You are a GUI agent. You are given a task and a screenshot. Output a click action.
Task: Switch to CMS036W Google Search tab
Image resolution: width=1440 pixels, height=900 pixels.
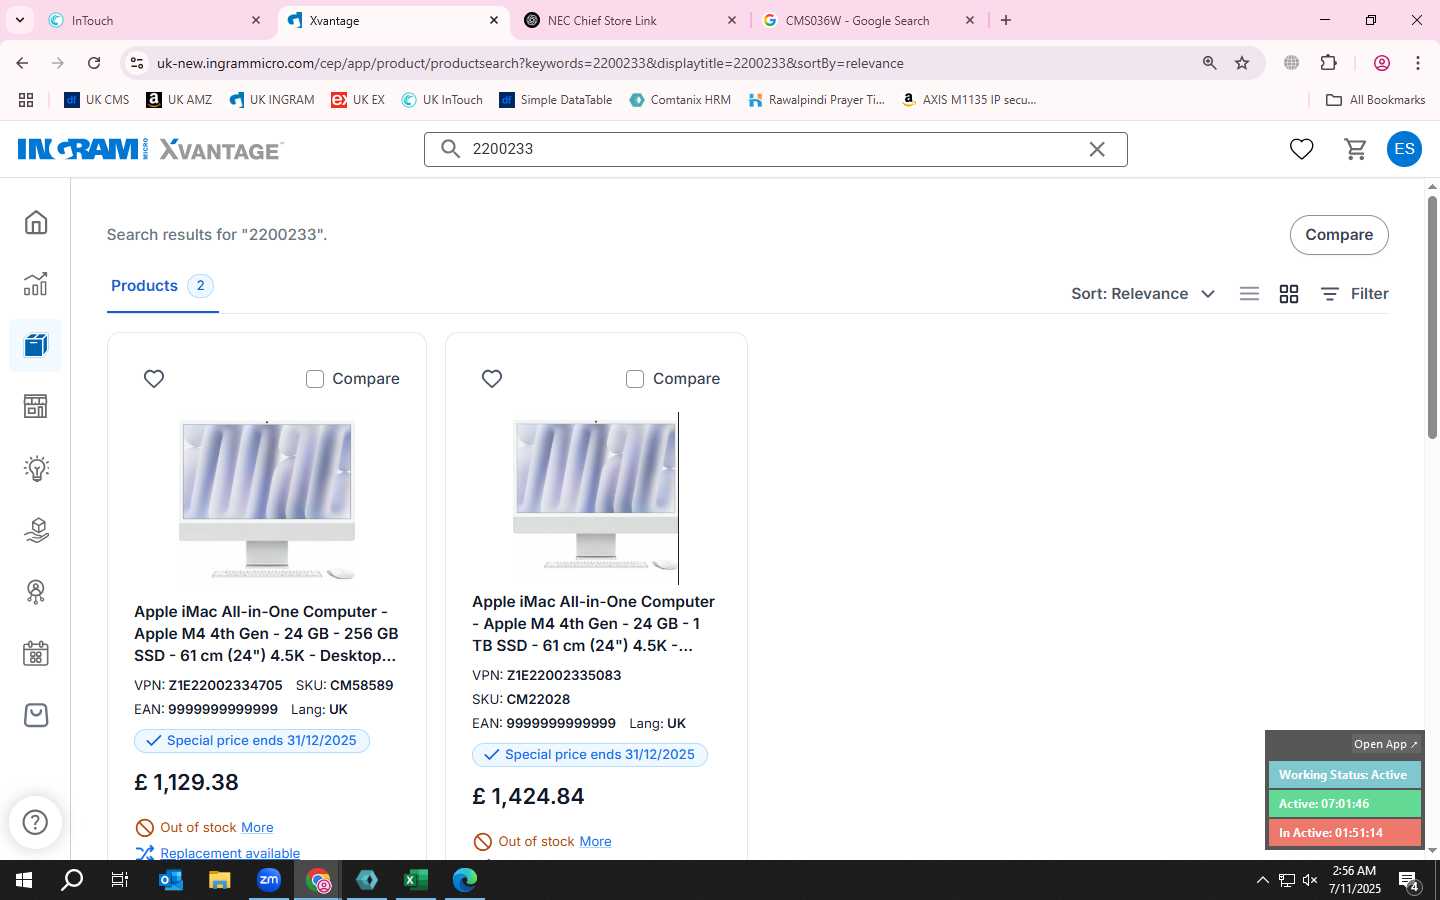869,20
